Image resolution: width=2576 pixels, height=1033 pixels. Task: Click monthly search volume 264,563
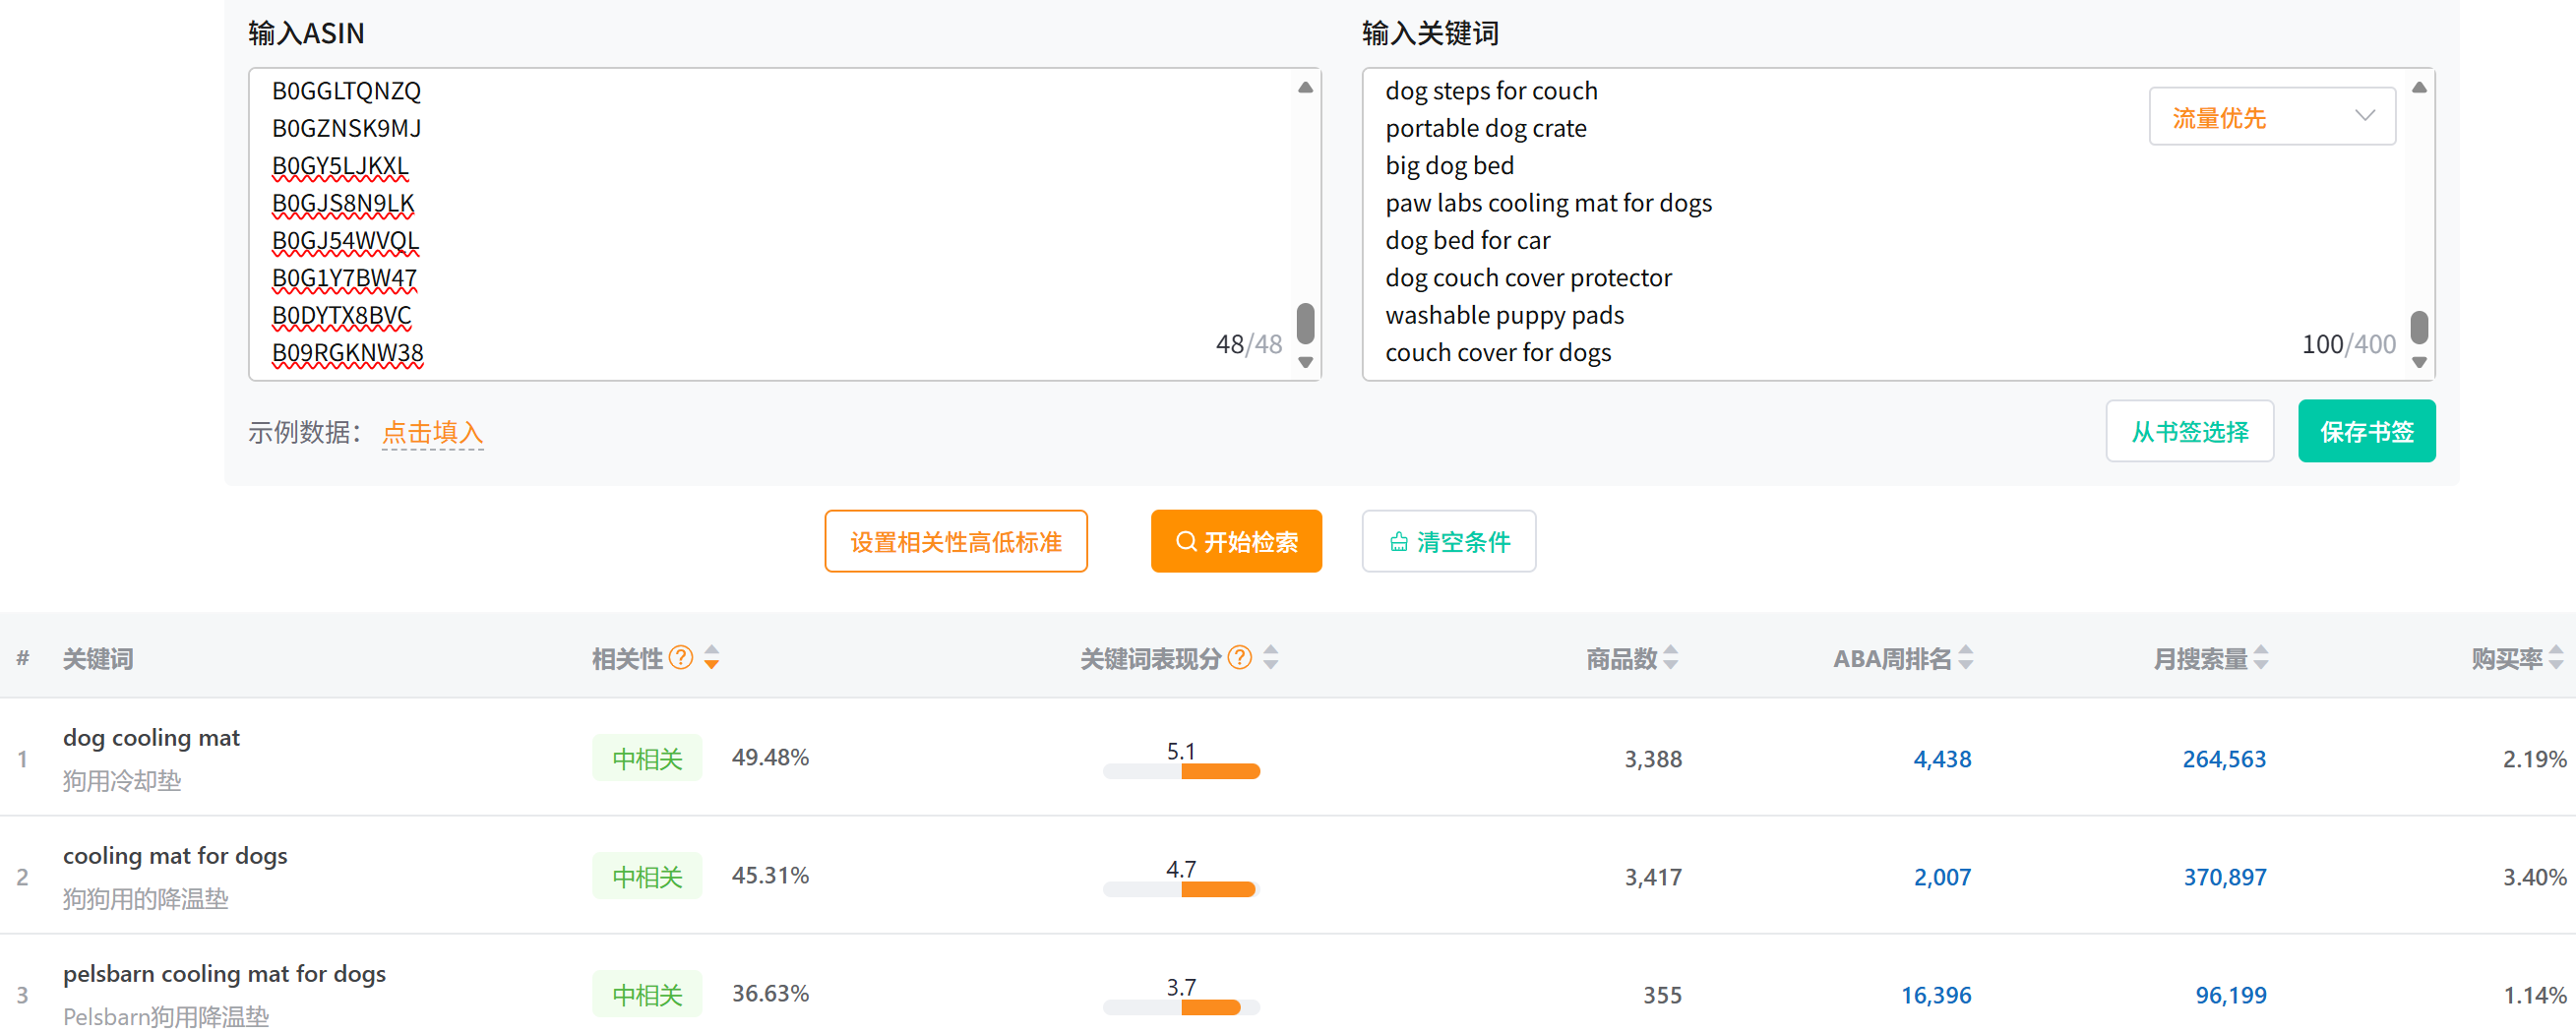[2224, 759]
